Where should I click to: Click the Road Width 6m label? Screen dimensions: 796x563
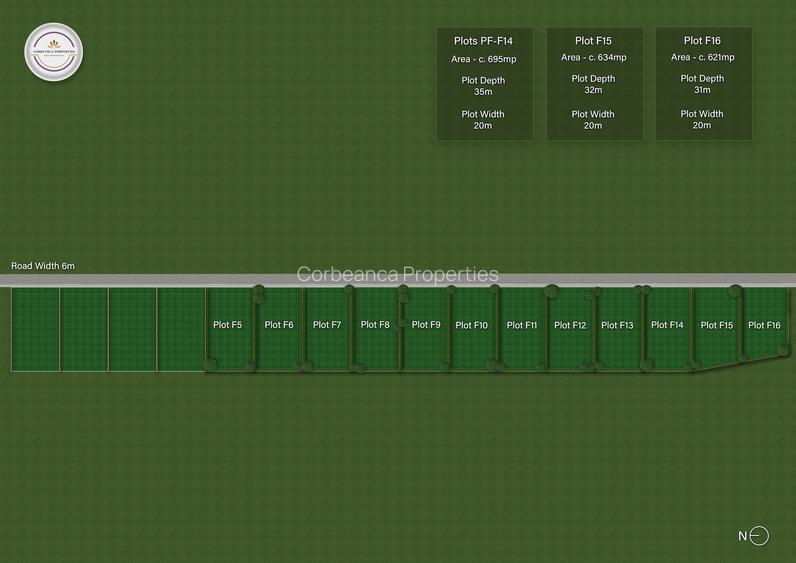pos(43,266)
